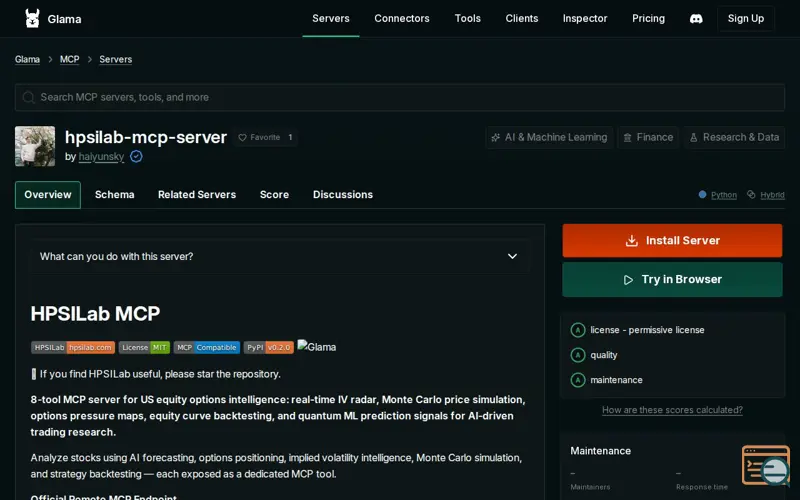Go to the Tools nav item

pyautogui.click(x=468, y=19)
